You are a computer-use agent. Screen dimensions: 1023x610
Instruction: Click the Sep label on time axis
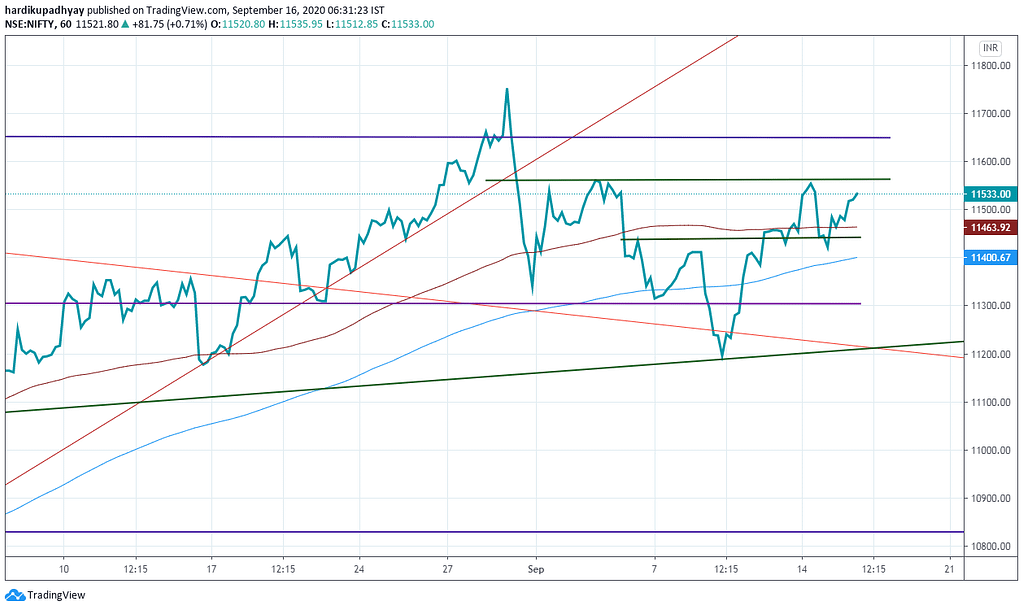pyautogui.click(x=536, y=570)
